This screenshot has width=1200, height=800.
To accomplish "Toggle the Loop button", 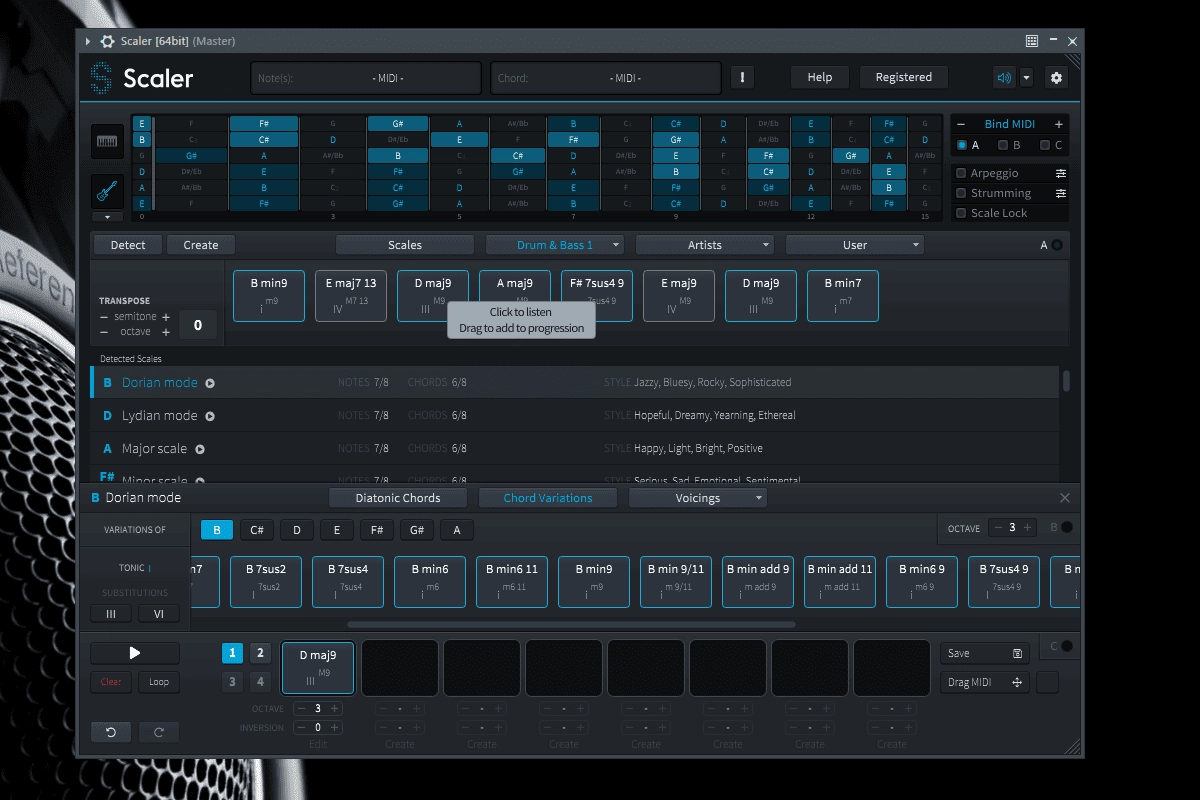I will [x=159, y=682].
